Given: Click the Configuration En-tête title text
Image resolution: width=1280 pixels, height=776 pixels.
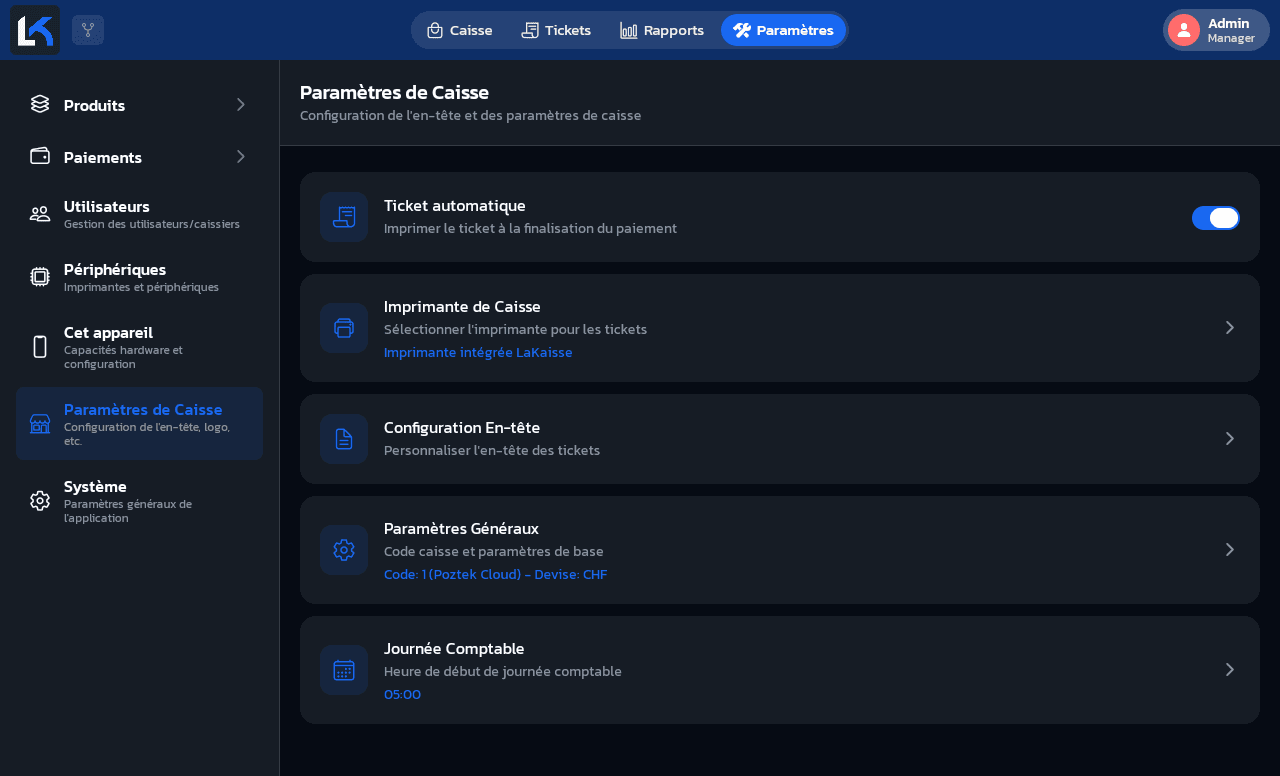Looking at the screenshot, I should [462, 427].
